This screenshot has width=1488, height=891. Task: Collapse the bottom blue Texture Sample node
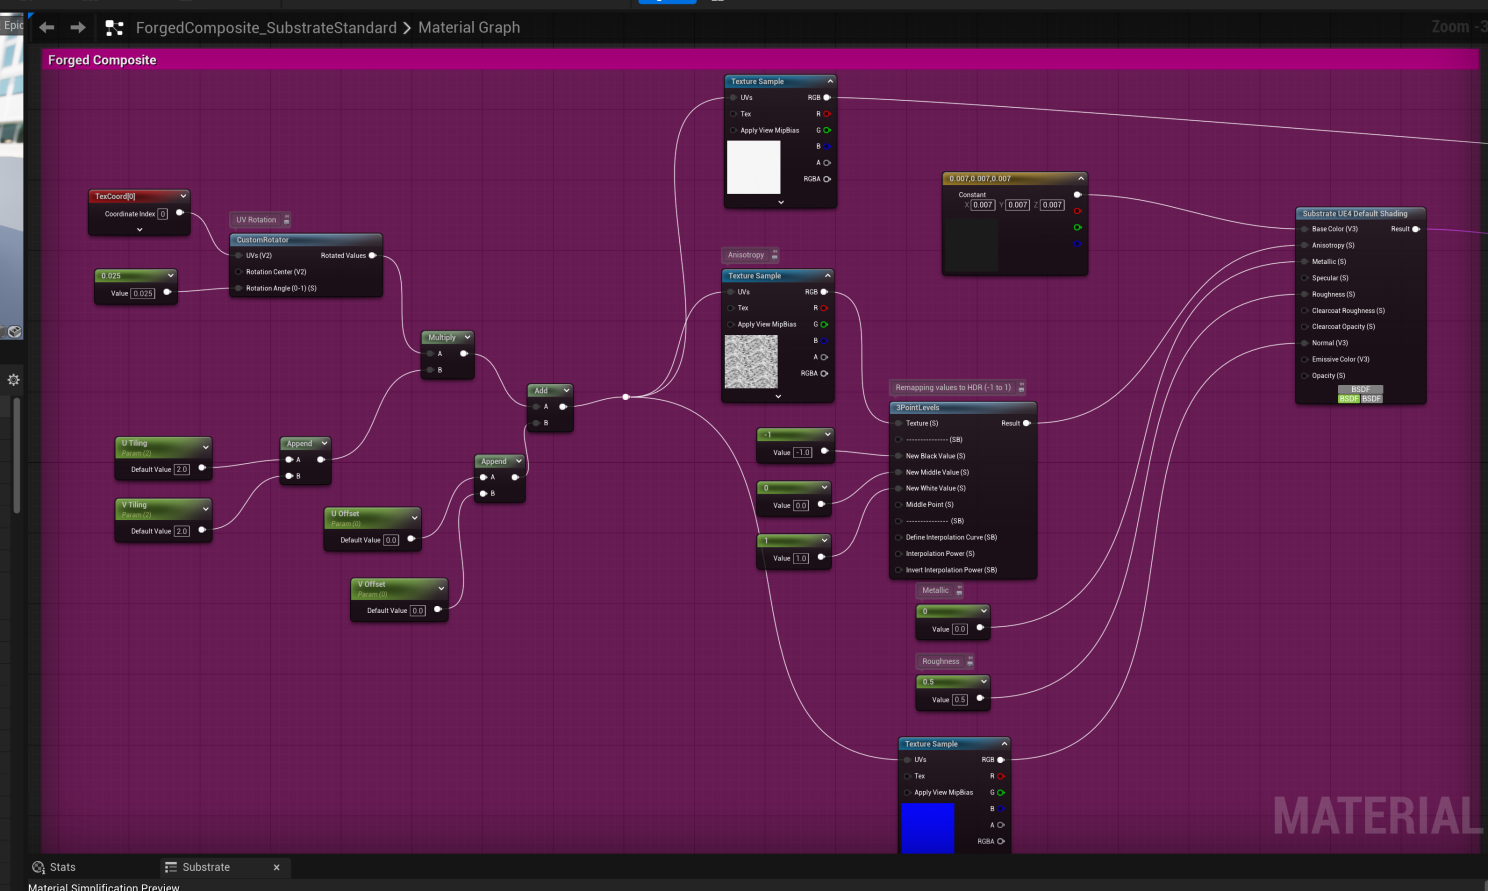(x=1004, y=744)
